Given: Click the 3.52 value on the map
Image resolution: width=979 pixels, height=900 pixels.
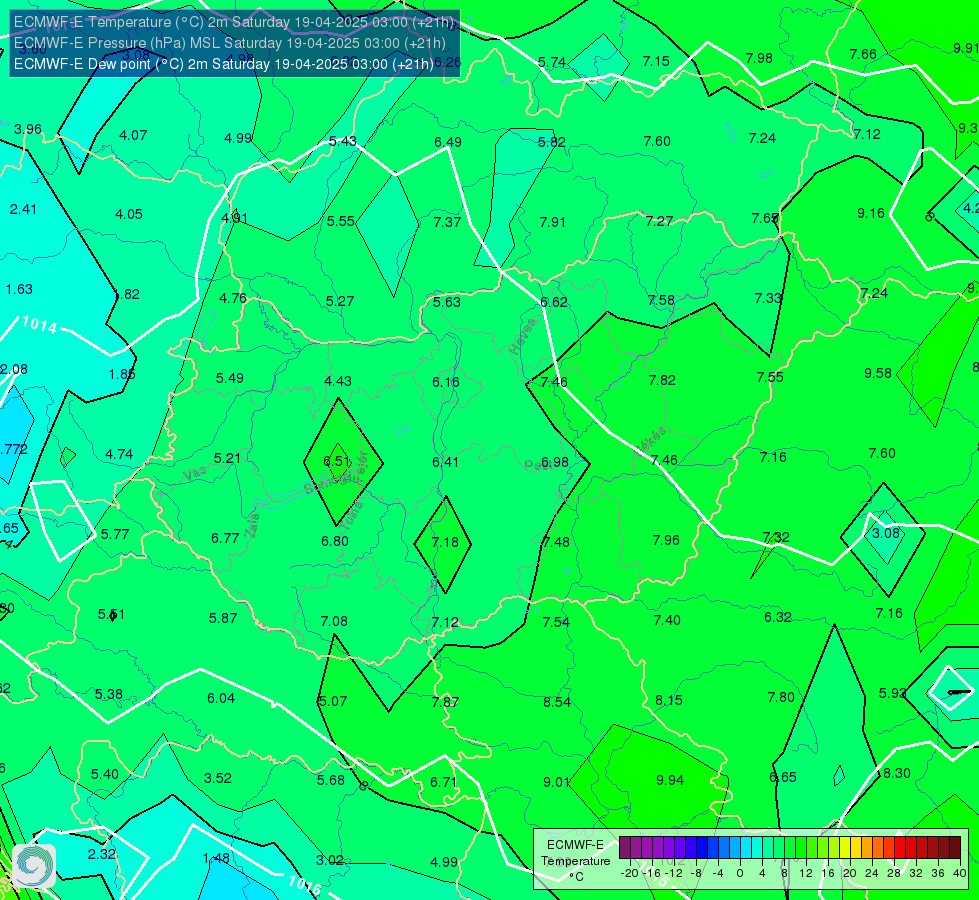Looking at the screenshot, I should [x=218, y=778].
